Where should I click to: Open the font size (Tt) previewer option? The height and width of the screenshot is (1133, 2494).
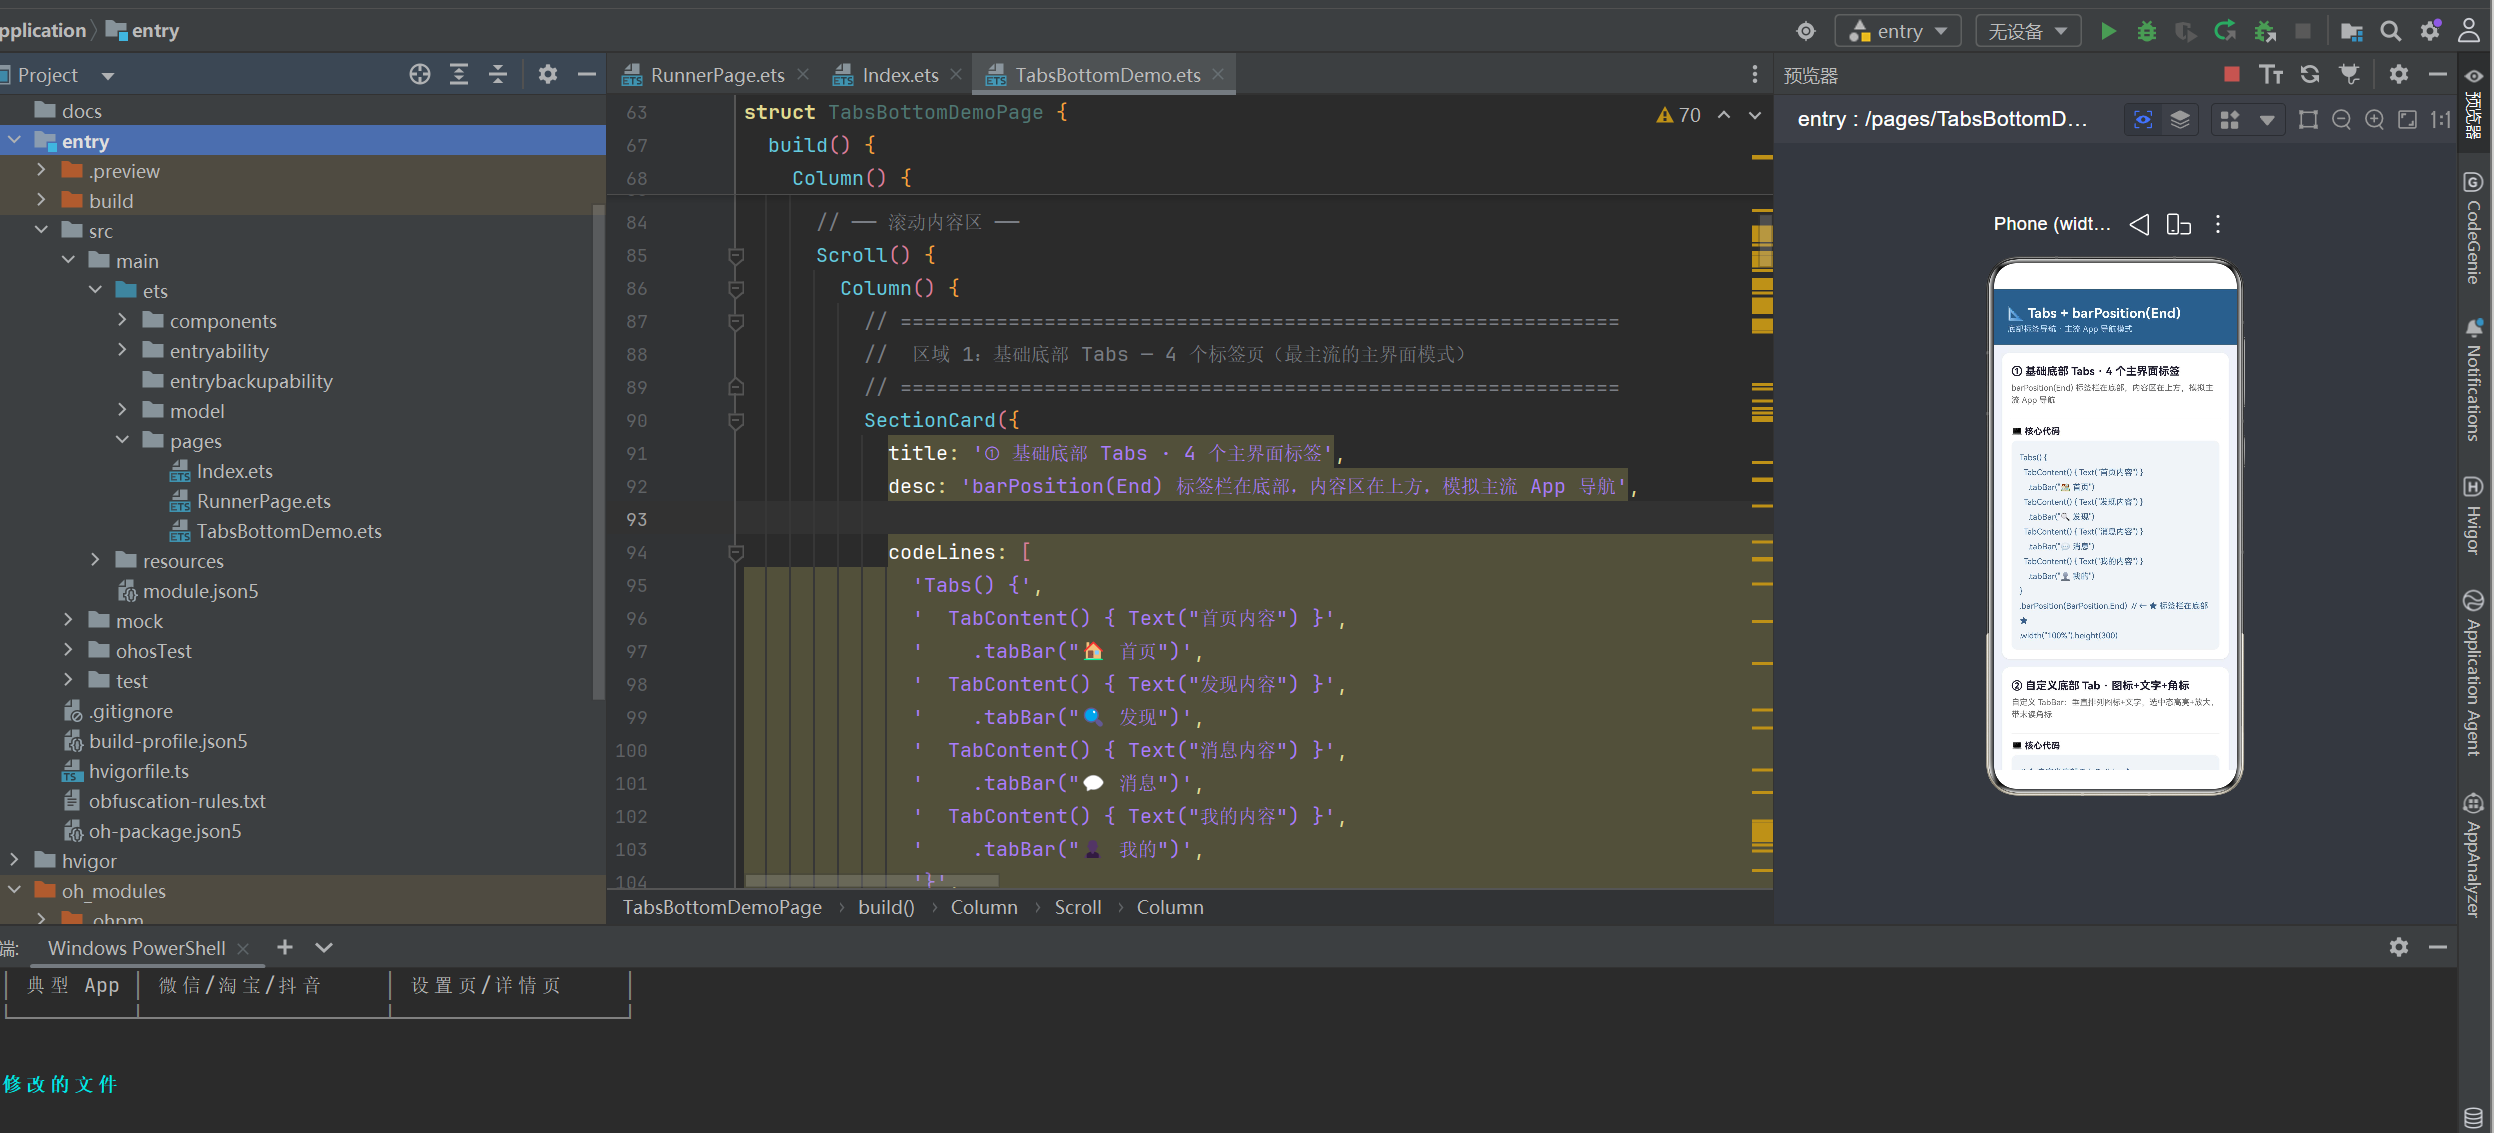coord(2271,74)
